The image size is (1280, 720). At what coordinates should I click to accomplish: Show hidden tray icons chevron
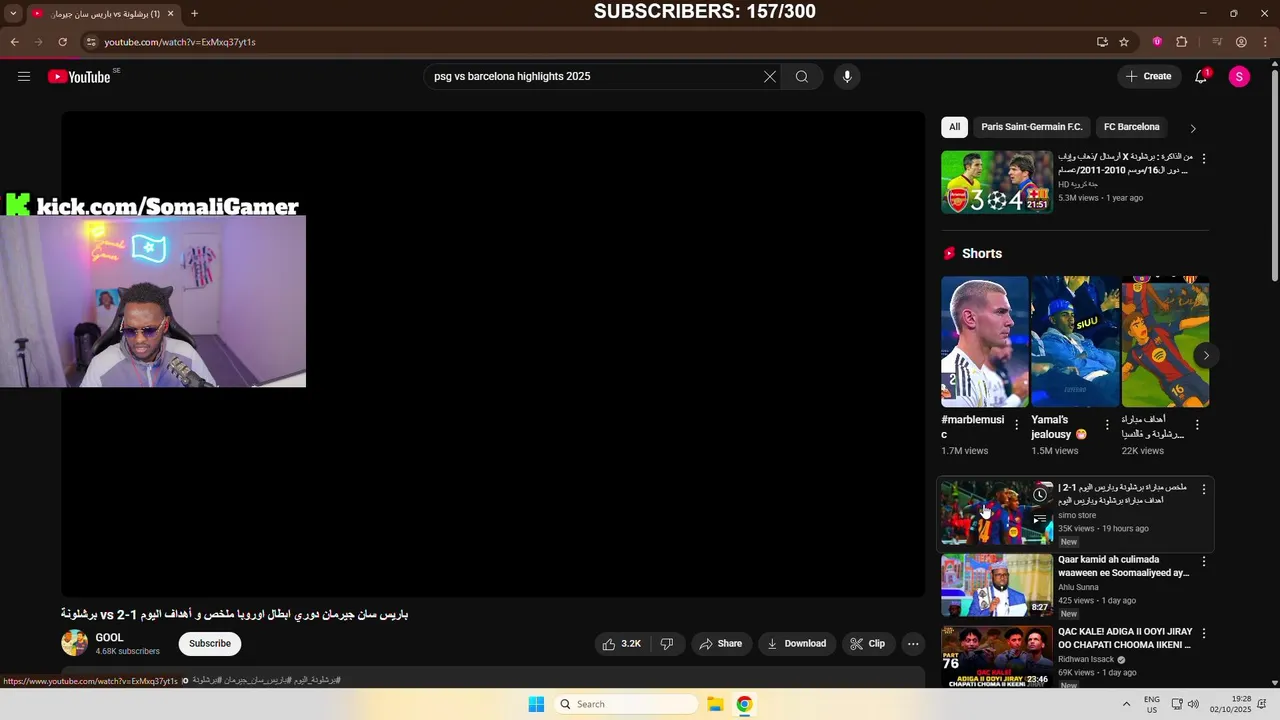pyautogui.click(x=1126, y=704)
